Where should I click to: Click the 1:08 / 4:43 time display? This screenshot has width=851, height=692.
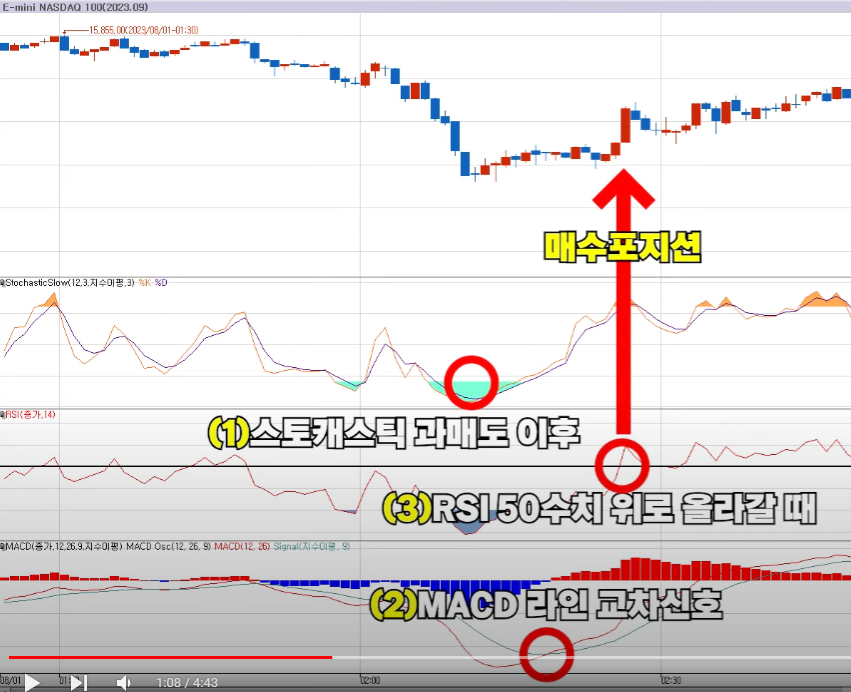187,682
